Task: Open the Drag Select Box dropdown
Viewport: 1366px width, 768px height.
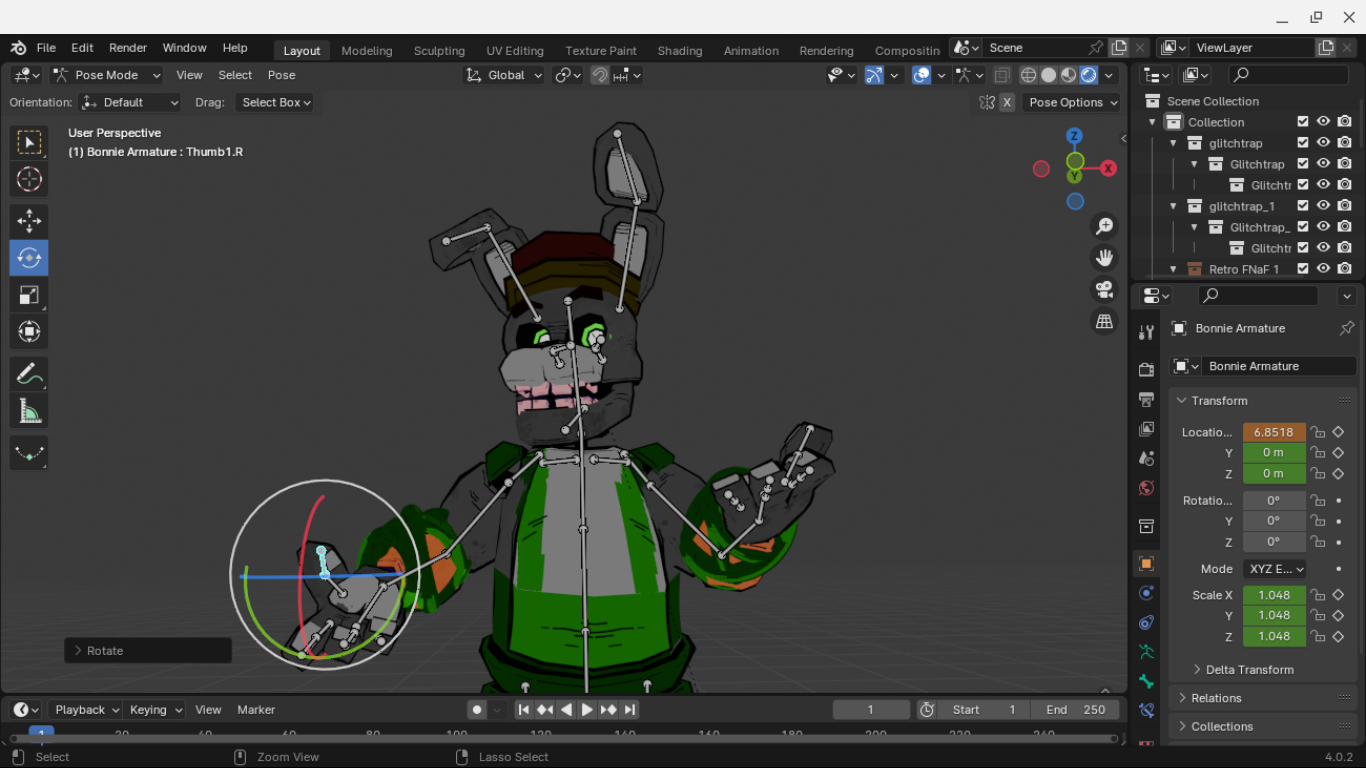Action: coord(275,102)
